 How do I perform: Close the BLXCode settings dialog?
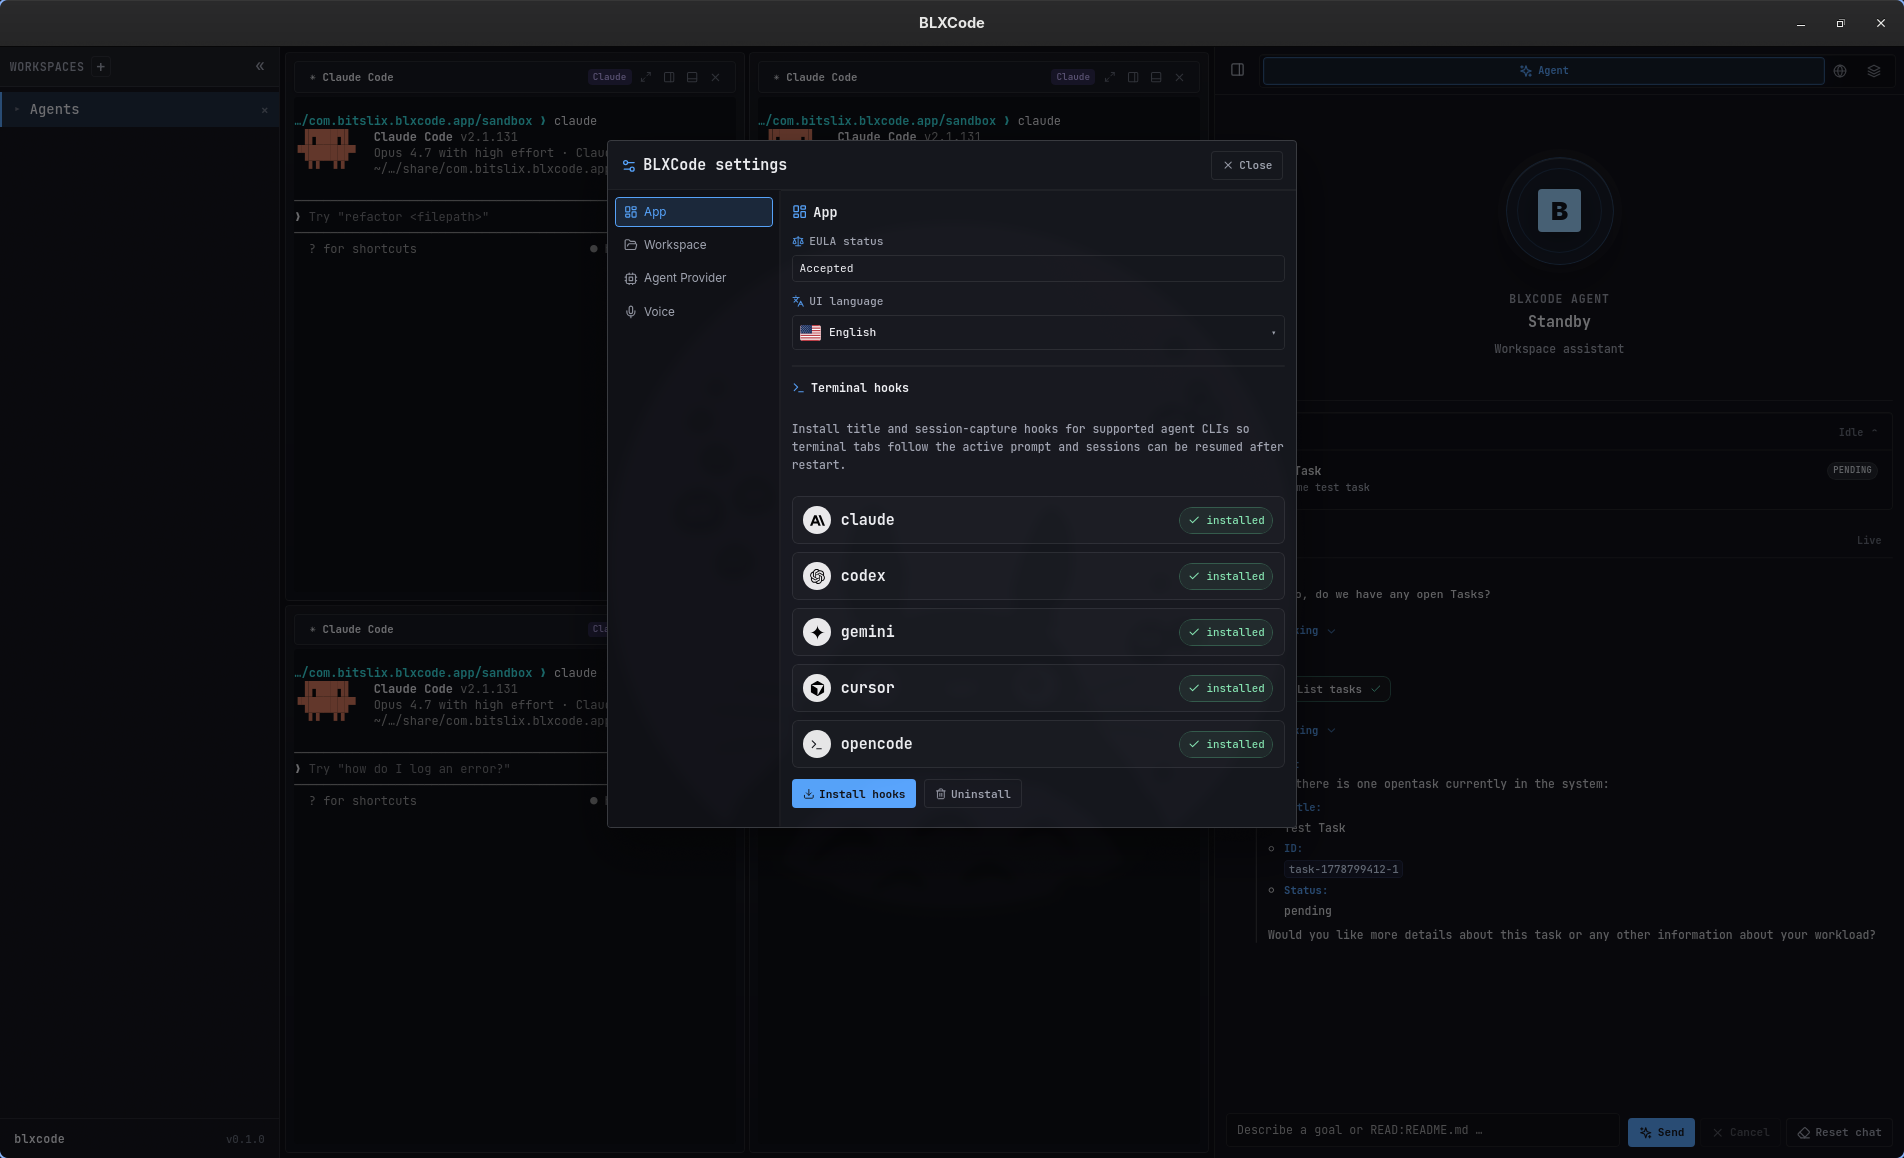(x=1246, y=165)
